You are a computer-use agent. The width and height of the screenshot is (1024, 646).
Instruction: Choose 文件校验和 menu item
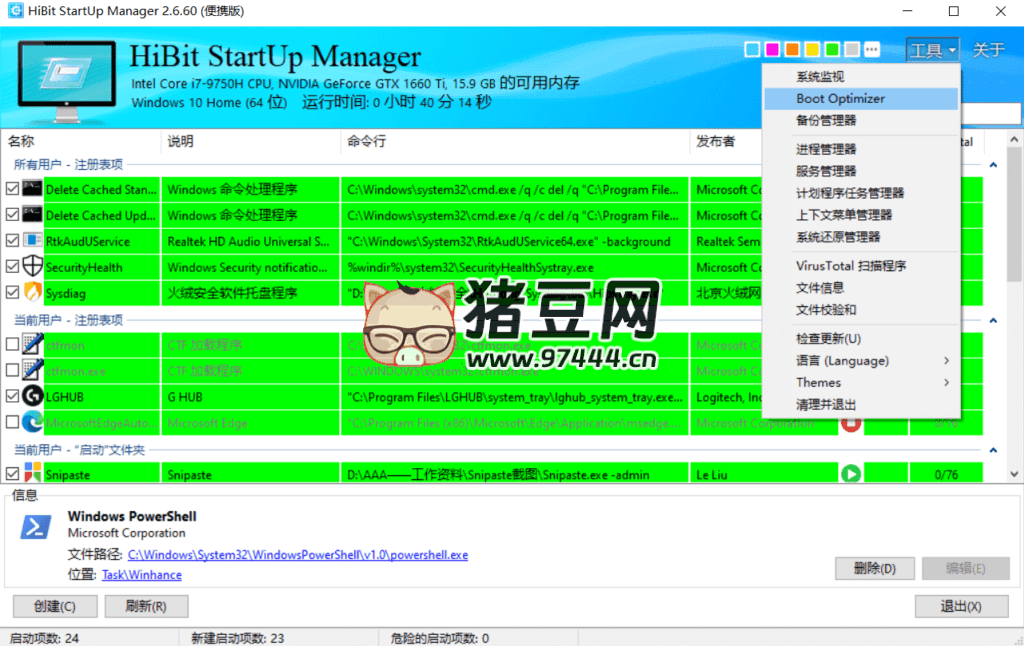click(x=861, y=310)
